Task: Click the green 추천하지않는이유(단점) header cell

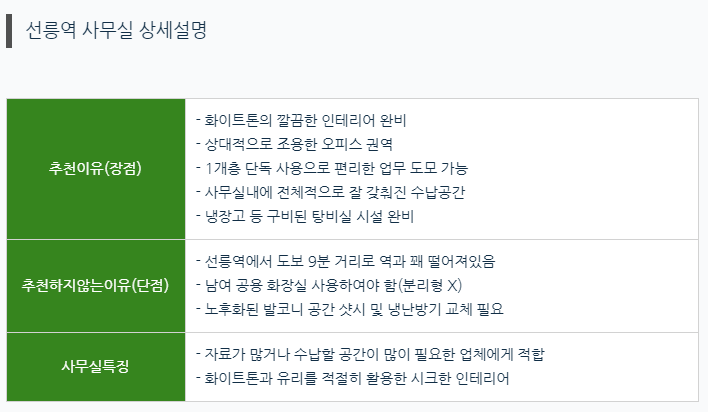Action: tap(96, 286)
